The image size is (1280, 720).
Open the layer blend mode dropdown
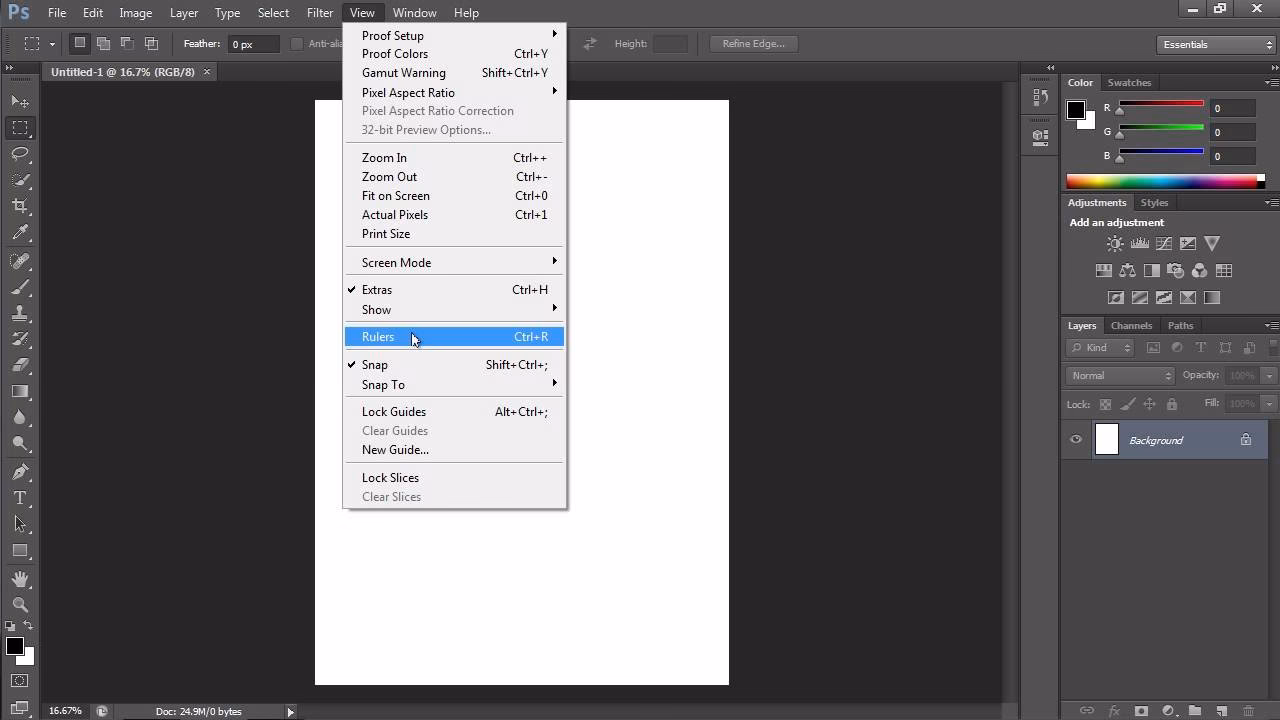1117,375
